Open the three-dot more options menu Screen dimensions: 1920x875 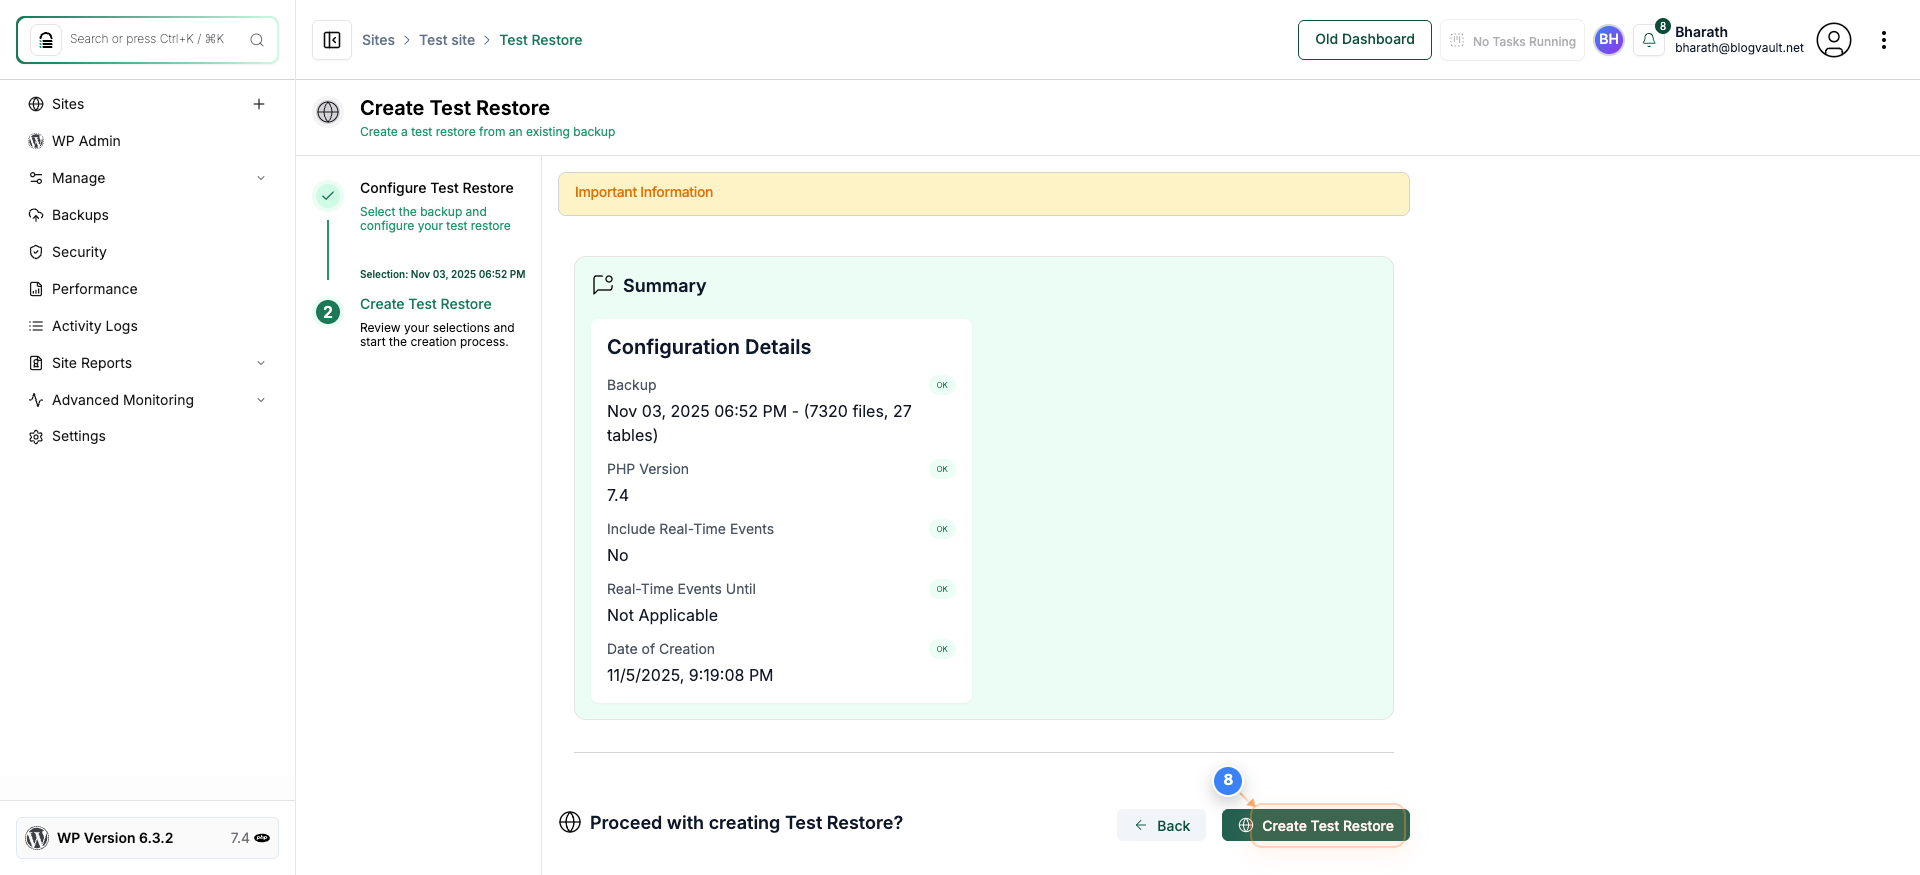click(x=1884, y=40)
